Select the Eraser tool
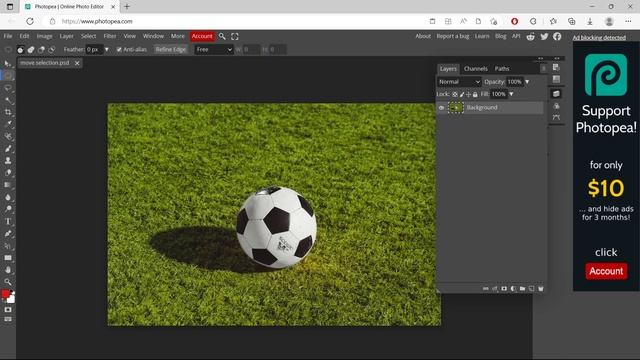640x360 pixels. coord(8,173)
